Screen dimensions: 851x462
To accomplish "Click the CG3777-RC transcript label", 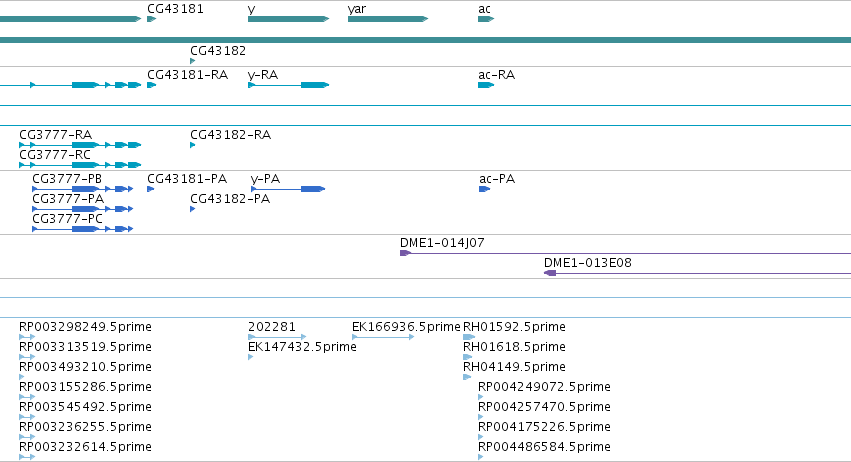I will [x=55, y=154].
